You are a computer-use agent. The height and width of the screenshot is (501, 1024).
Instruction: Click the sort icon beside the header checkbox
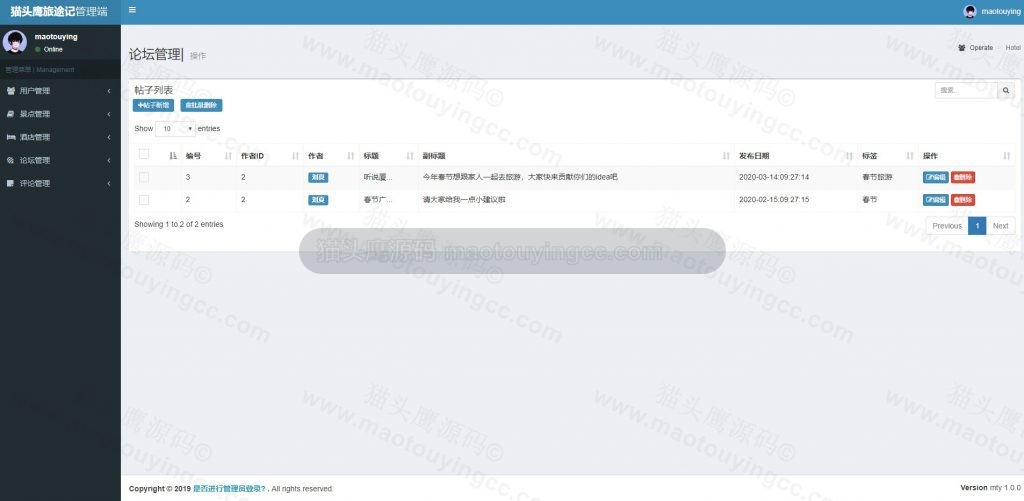(172, 156)
